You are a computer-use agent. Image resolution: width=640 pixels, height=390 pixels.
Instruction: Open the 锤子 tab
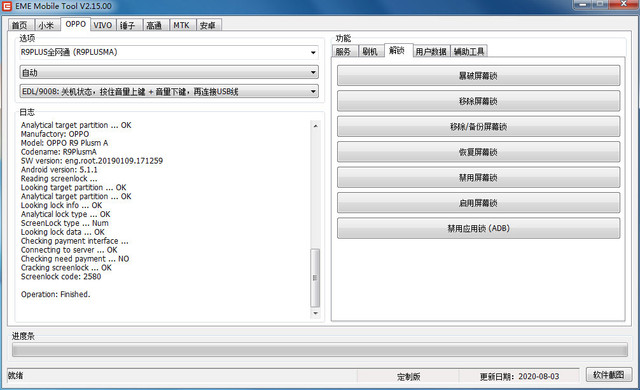129,25
